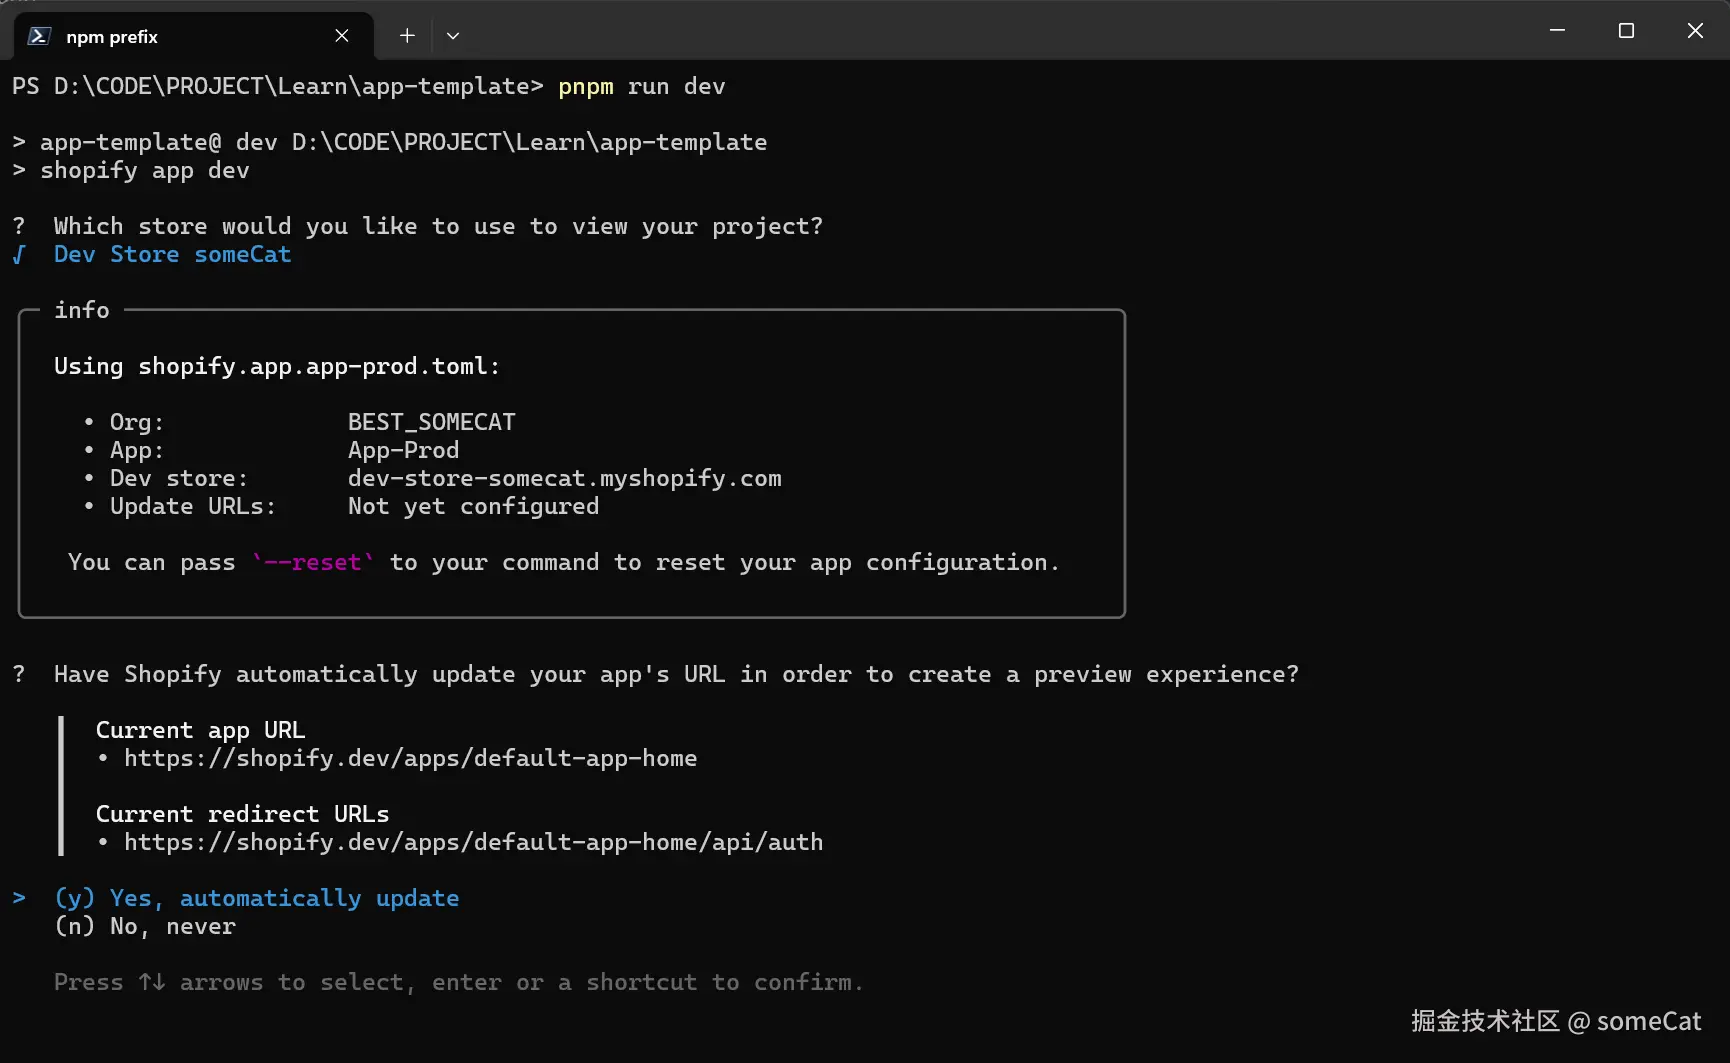This screenshot has width=1730, height=1063.
Task: Open the redirect URL ending in api/auth
Action: [x=473, y=842]
